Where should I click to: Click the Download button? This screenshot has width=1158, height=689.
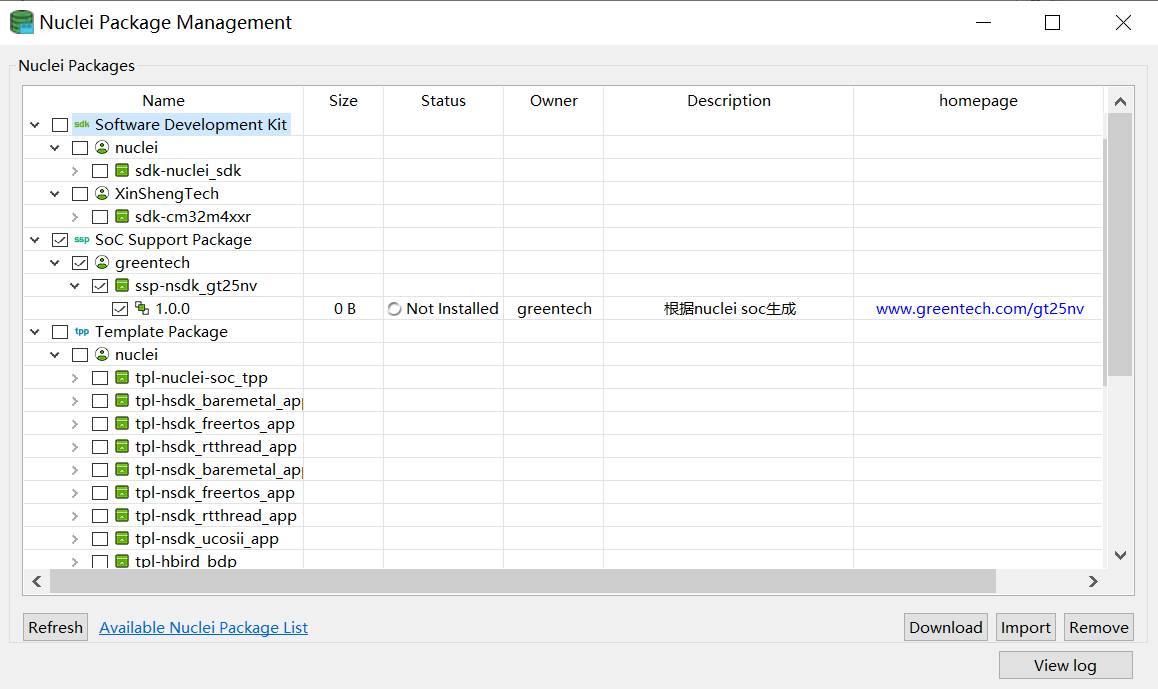945,627
